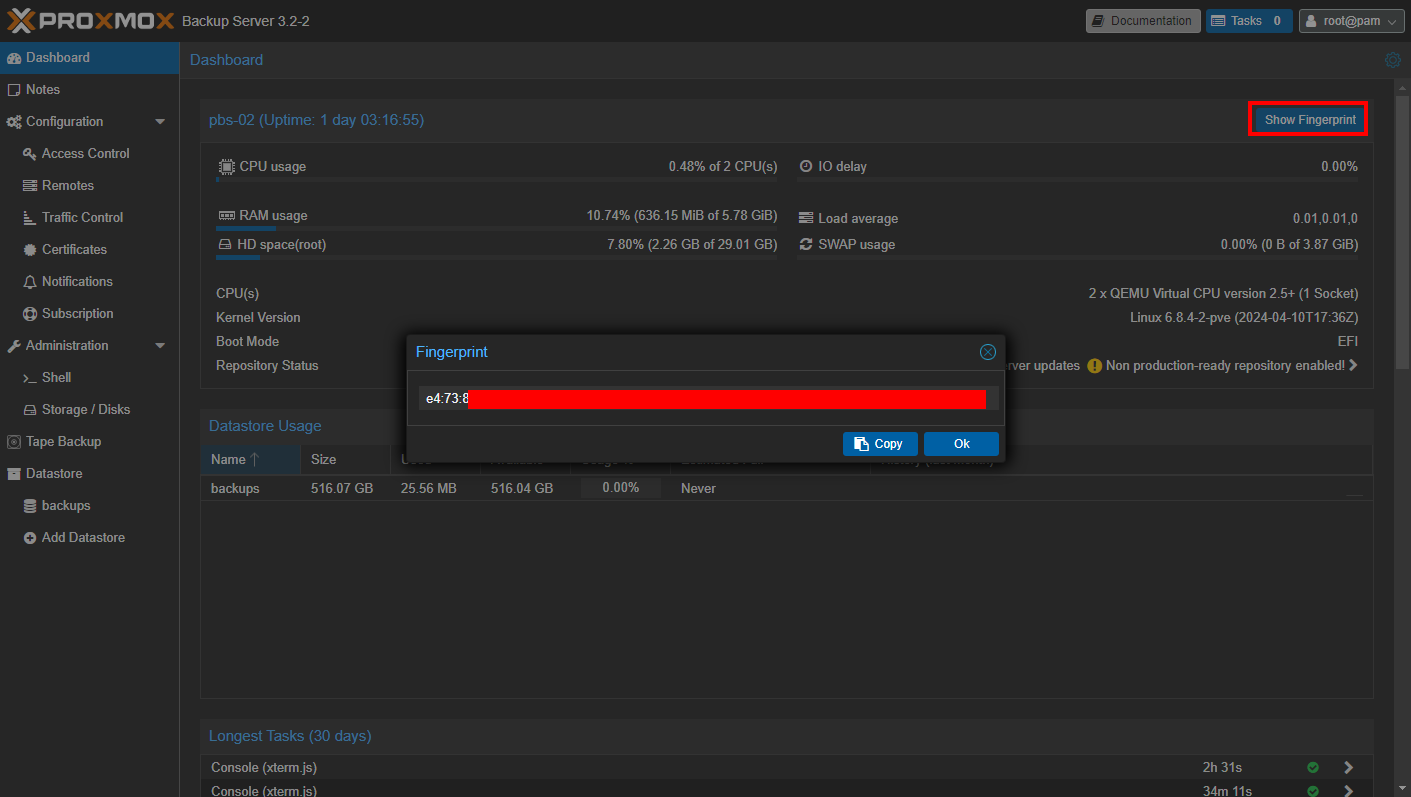The width and height of the screenshot is (1411, 797).
Task: Go to Certificates page
Action: point(89,250)
